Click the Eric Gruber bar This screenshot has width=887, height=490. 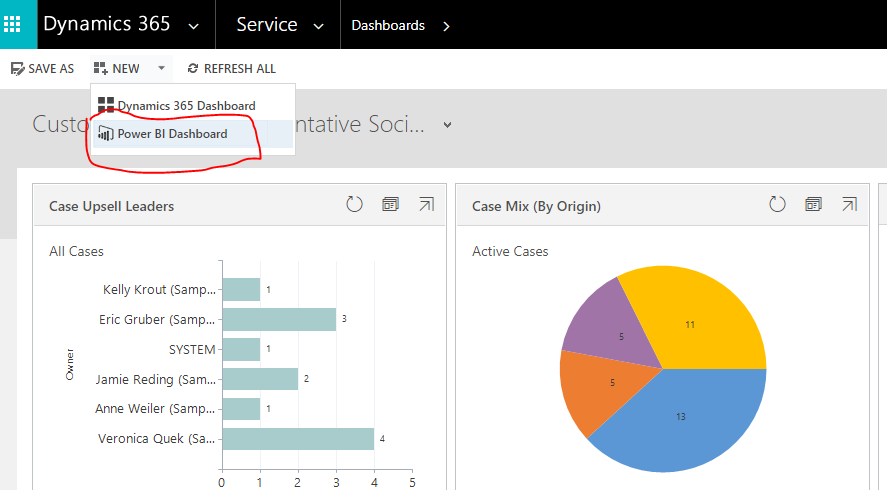coord(279,319)
